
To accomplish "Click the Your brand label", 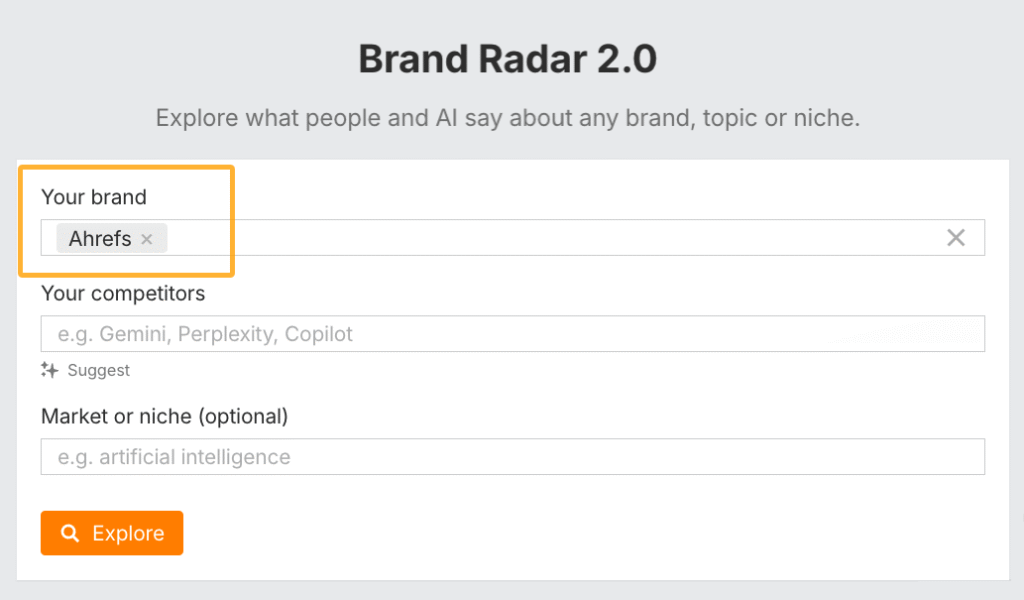I will point(95,197).
